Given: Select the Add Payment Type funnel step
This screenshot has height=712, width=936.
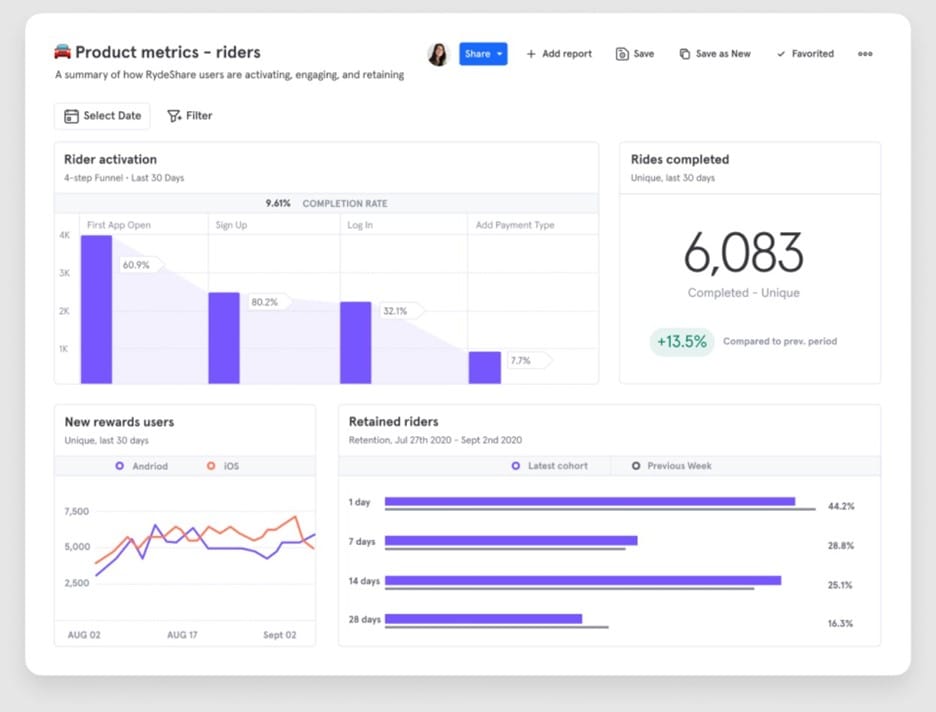Looking at the screenshot, I should click(514, 225).
